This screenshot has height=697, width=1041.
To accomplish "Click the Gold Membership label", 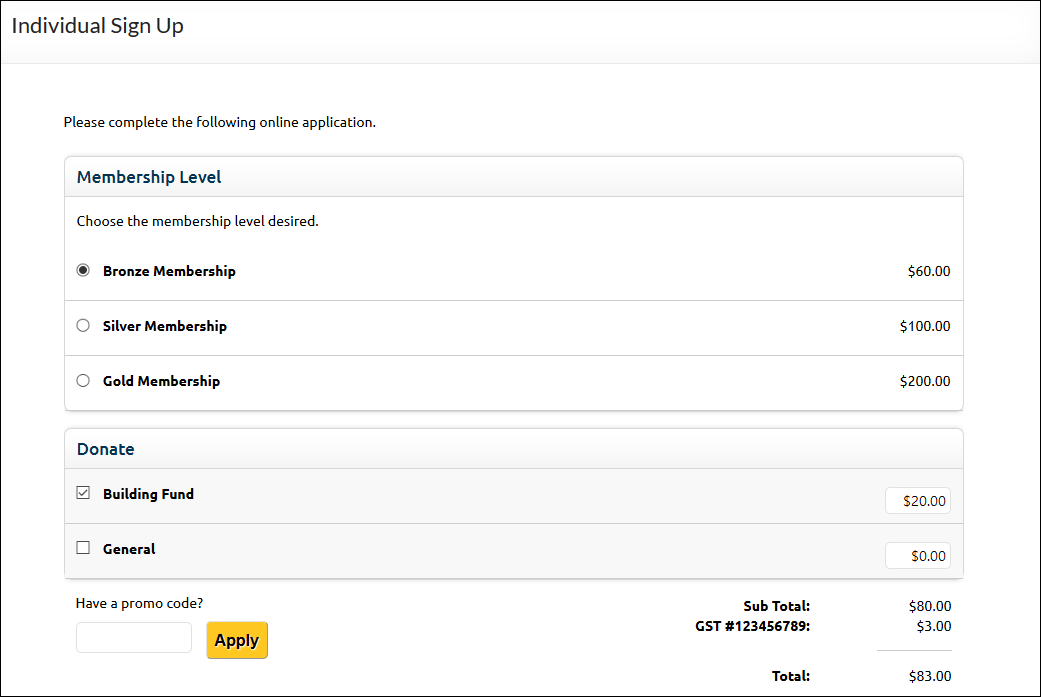I will click(x=161, y=381).
